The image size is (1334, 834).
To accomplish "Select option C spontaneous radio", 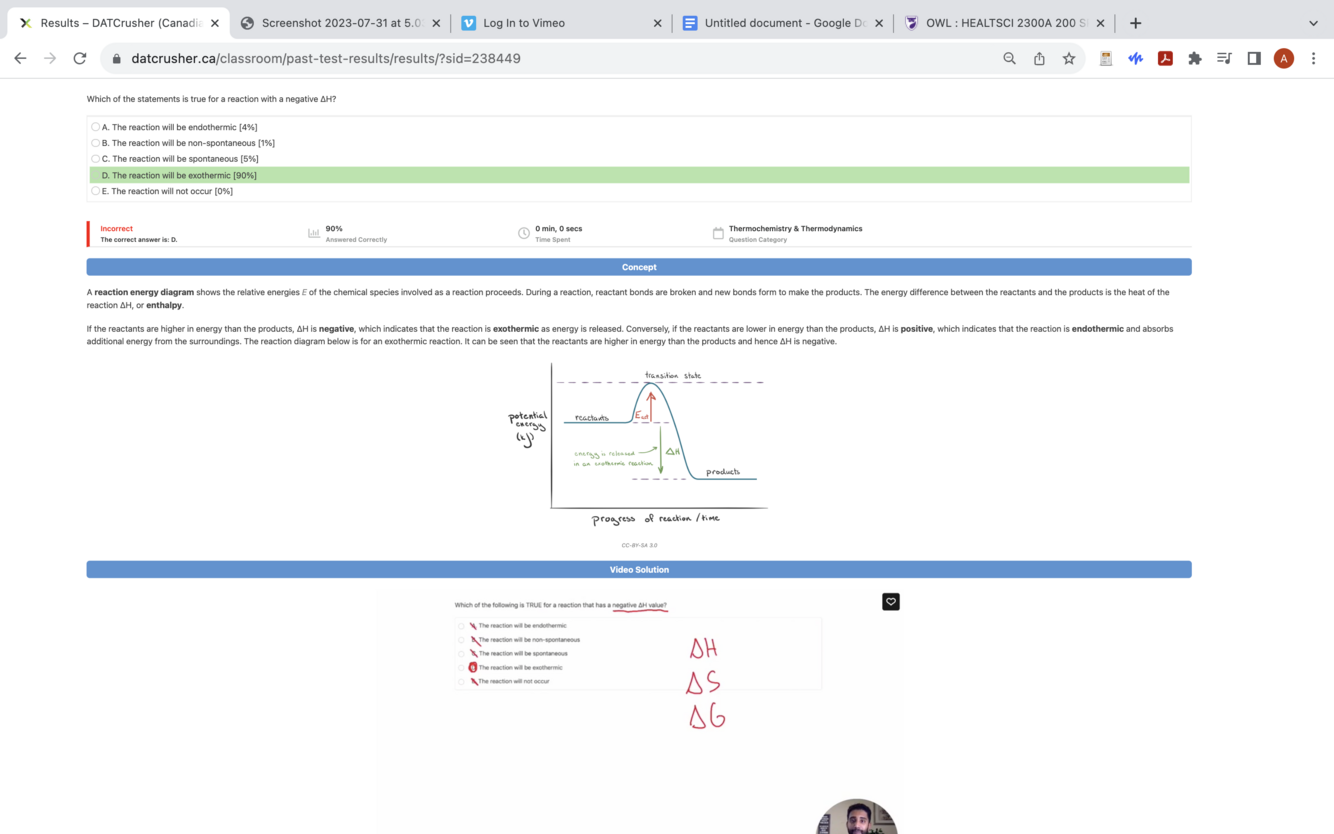I will [96, 159].
